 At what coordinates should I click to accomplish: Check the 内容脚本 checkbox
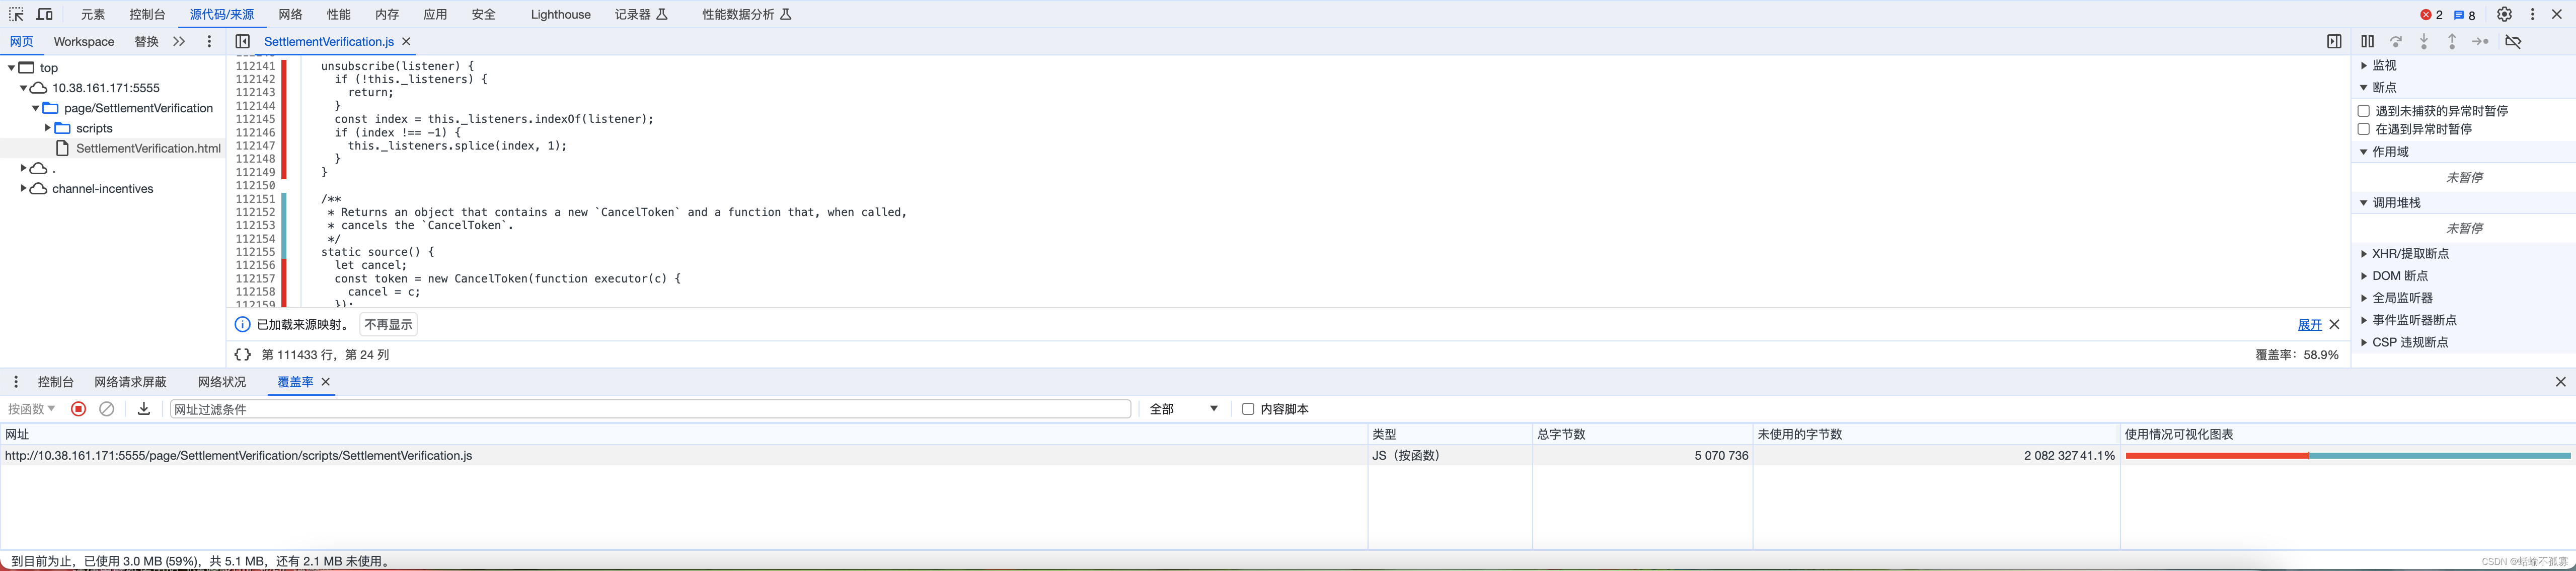[1248, 409]
